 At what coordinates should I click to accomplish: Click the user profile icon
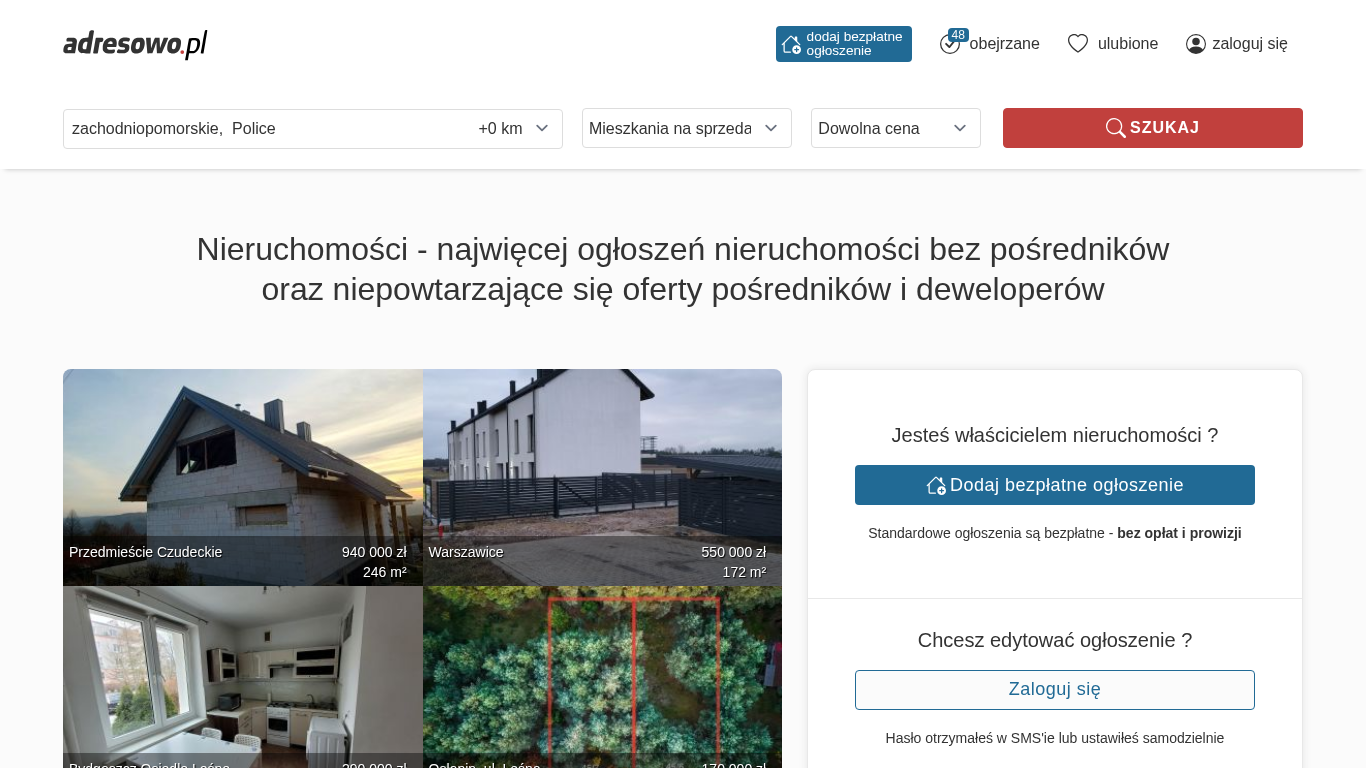click(1196, 44)
